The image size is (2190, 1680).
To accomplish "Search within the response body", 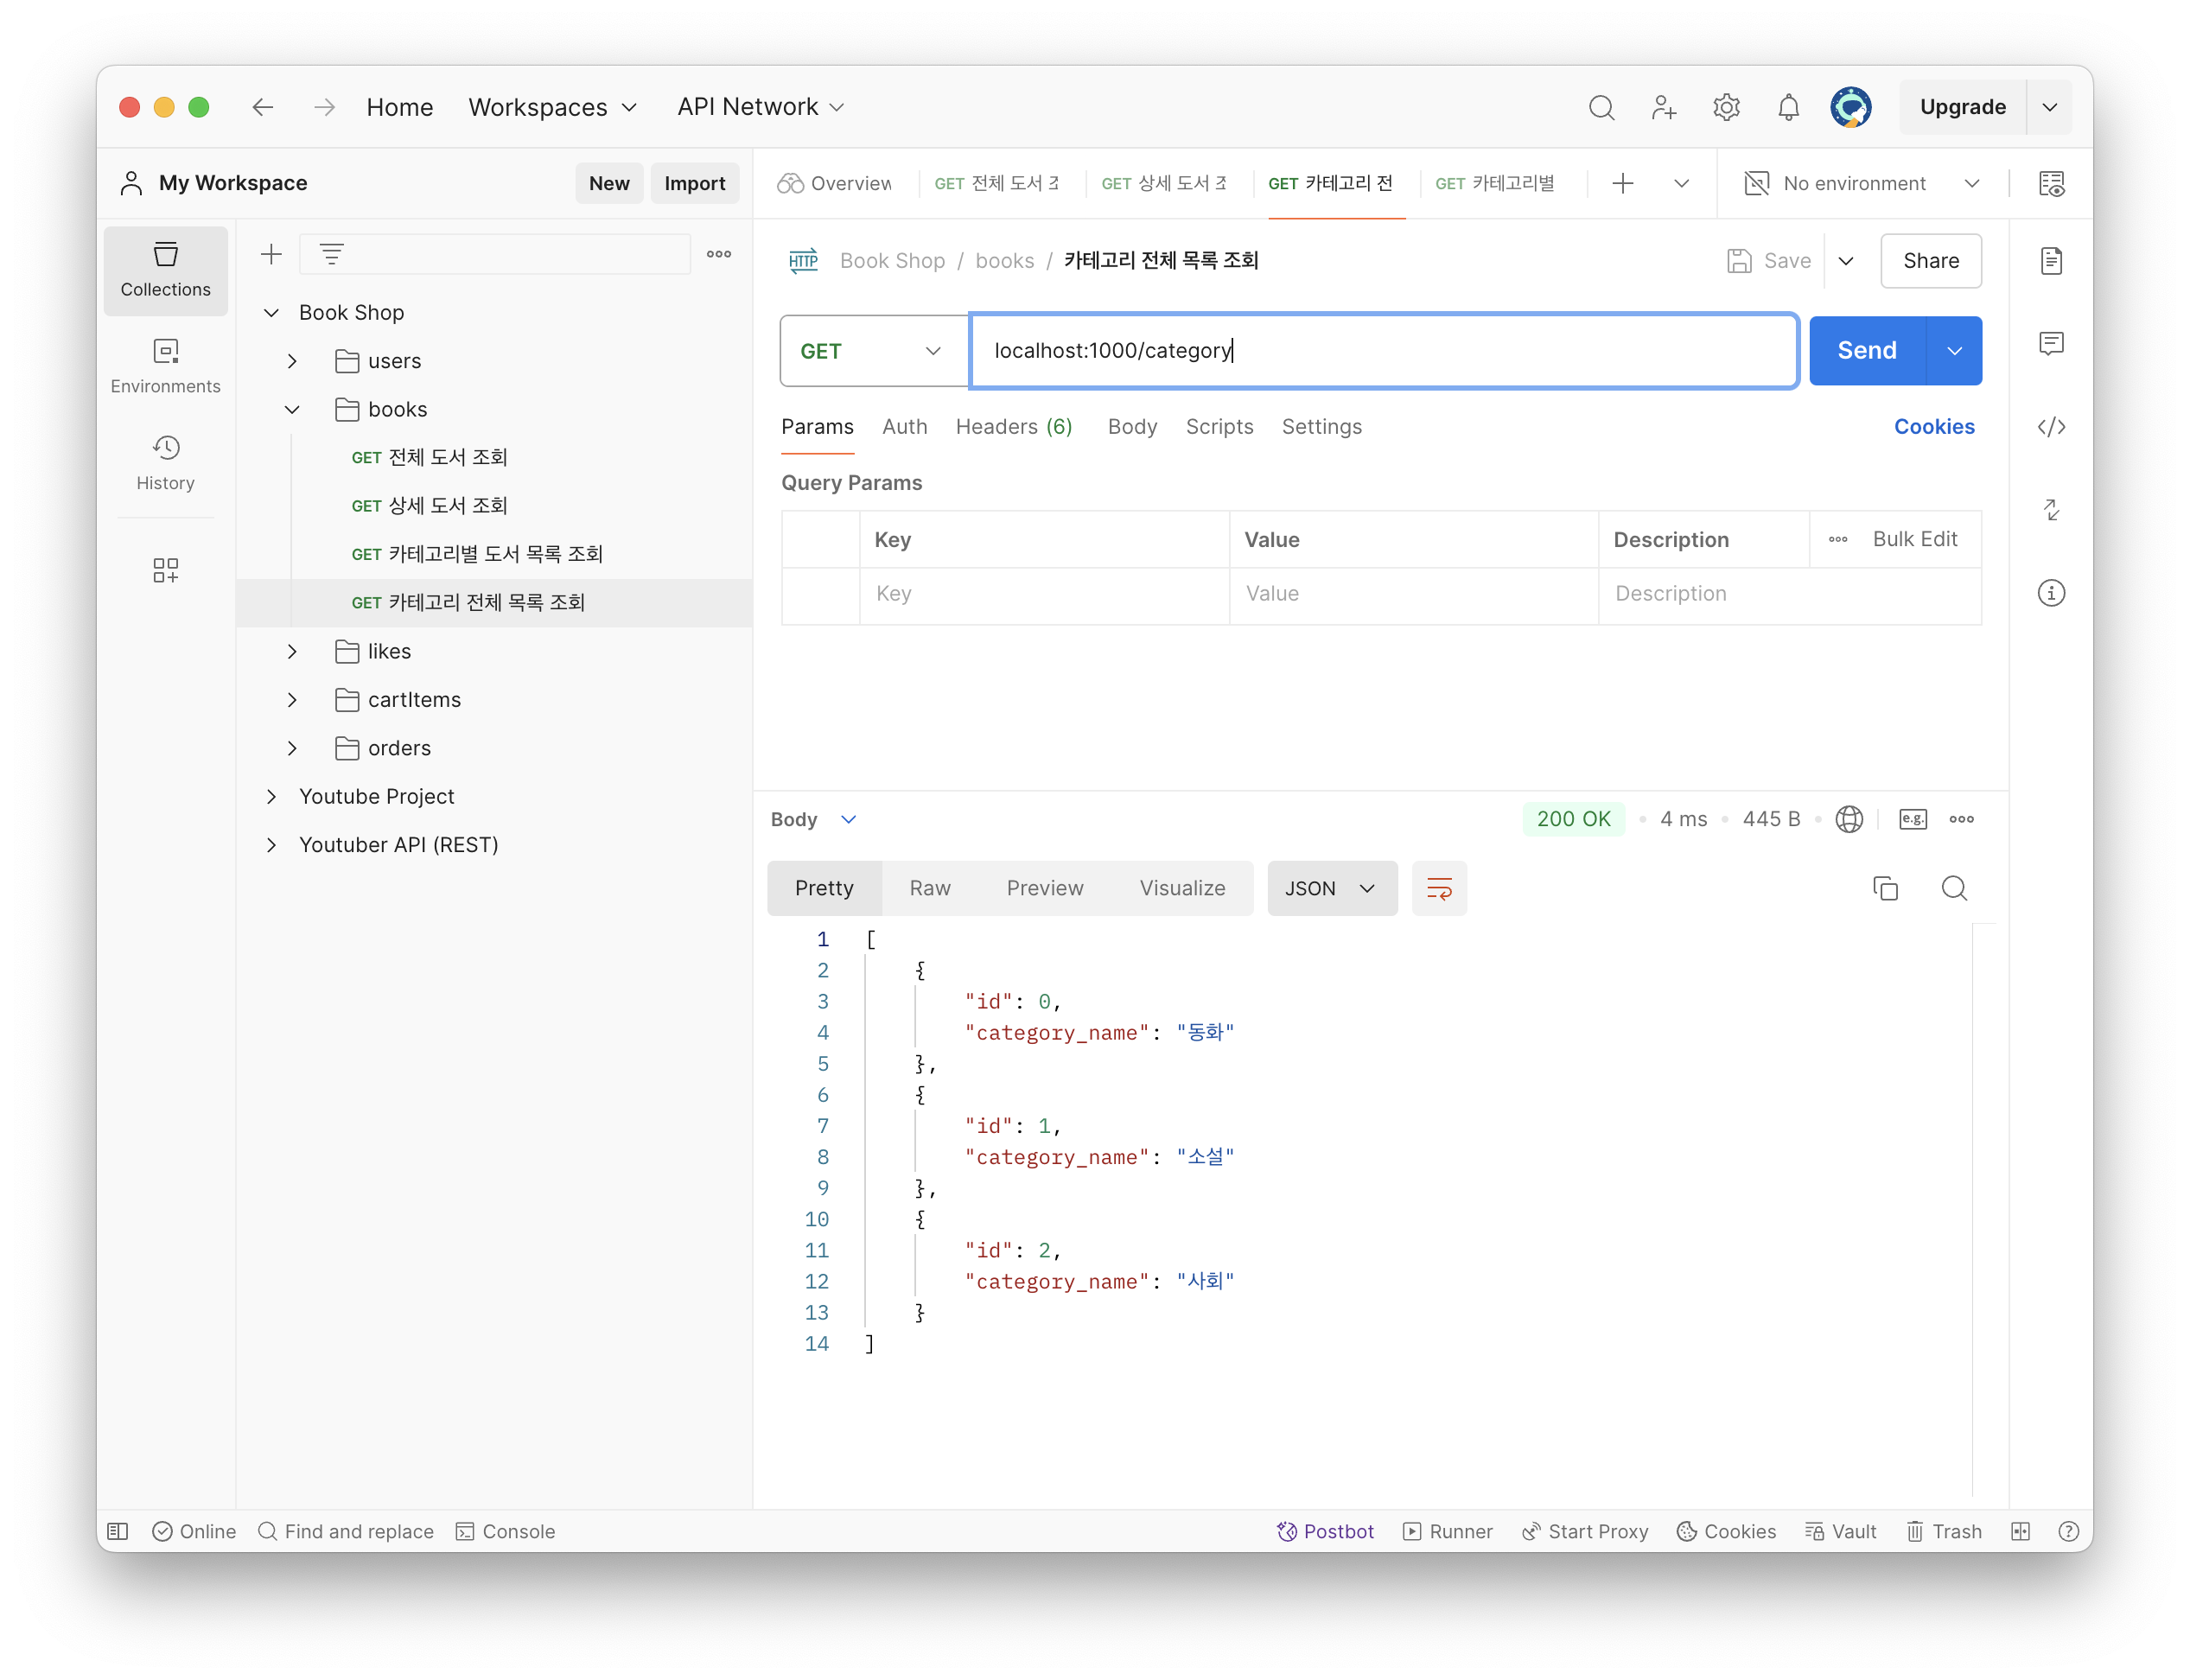I will tap(1954, 888).
